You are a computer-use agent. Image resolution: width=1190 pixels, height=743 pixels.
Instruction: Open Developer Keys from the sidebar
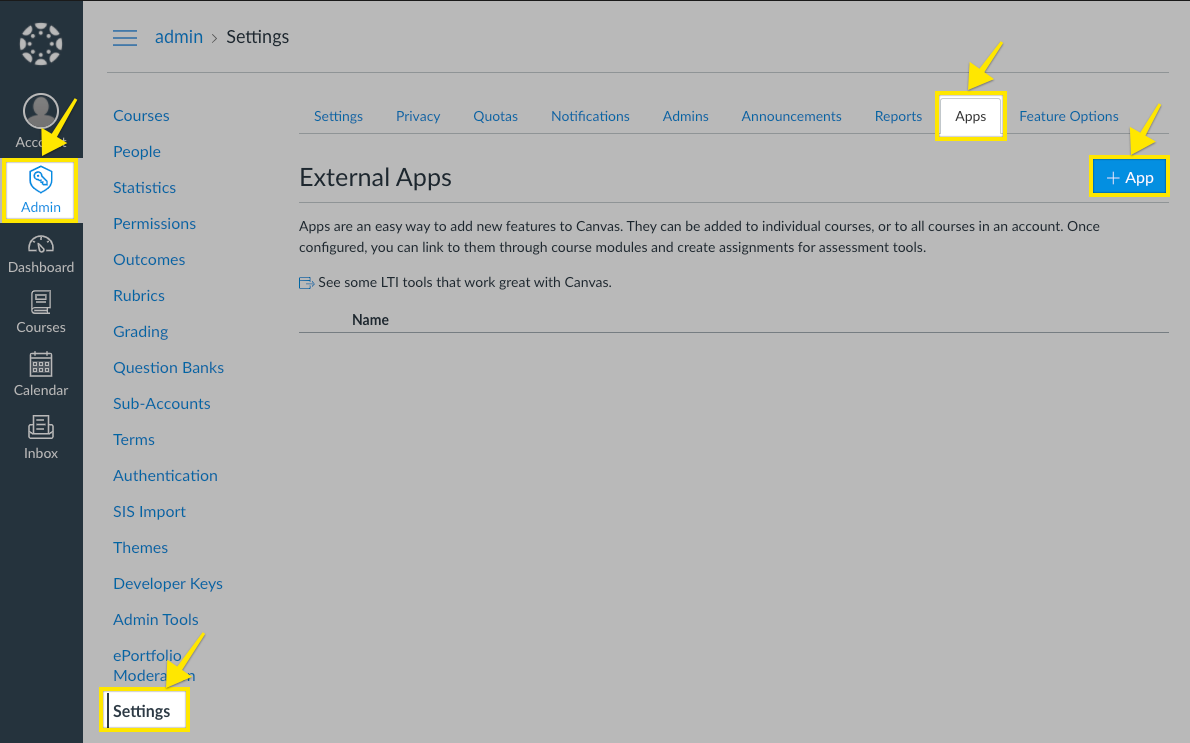click(x=167, y=583)
